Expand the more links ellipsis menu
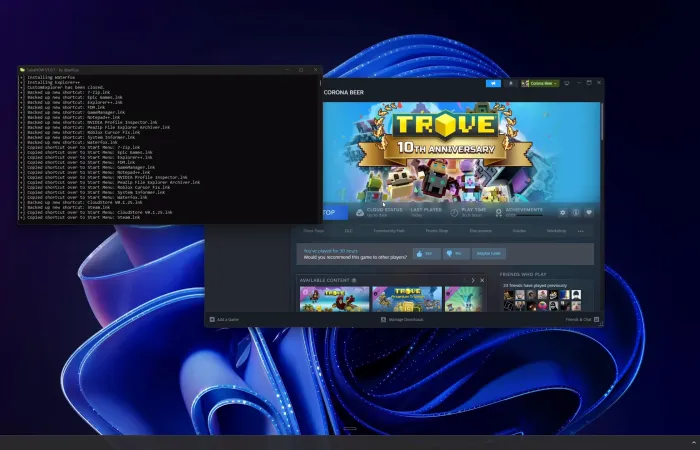 [580, 231]
